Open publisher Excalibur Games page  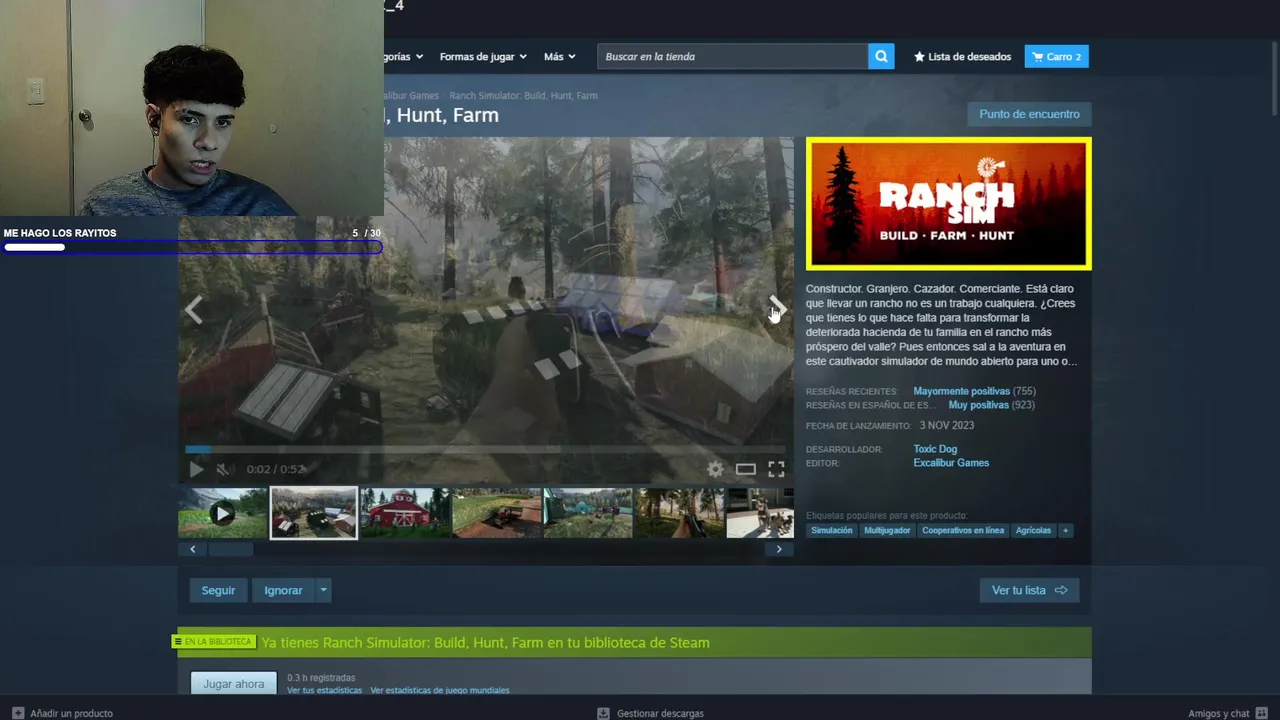click(951, 463)
